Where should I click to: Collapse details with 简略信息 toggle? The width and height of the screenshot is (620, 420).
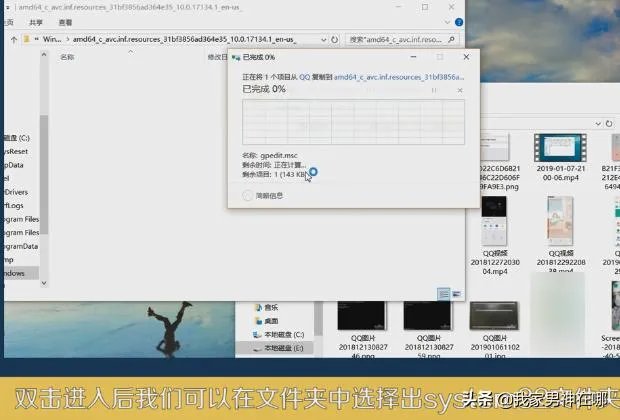[263, 195]
